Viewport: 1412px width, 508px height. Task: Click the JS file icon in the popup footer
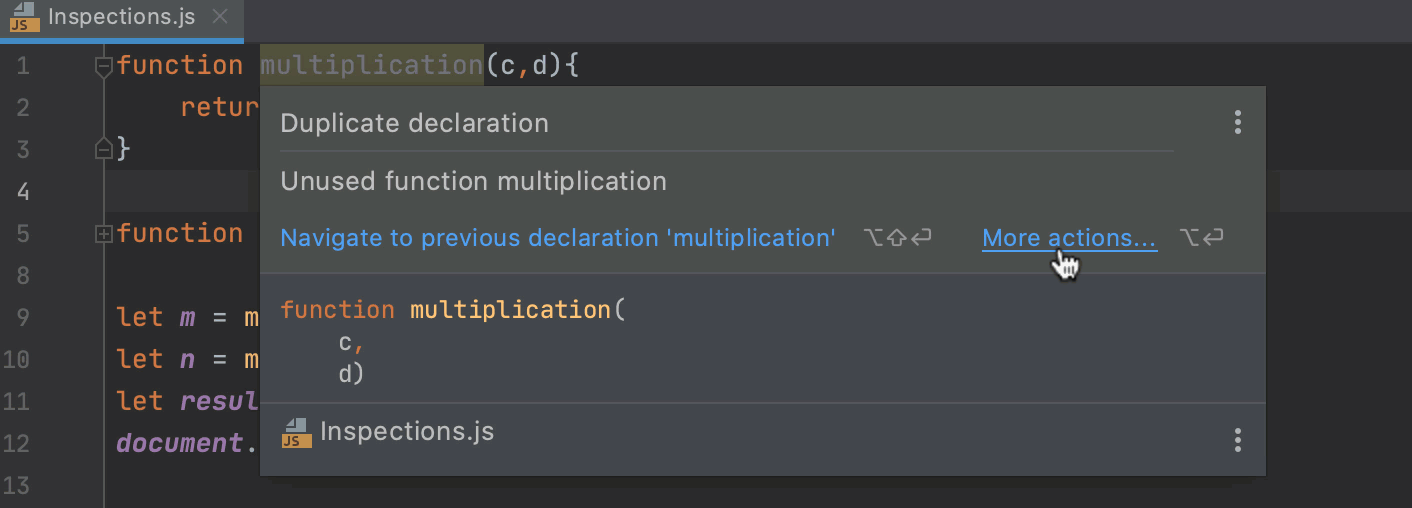tap(296, 433)
